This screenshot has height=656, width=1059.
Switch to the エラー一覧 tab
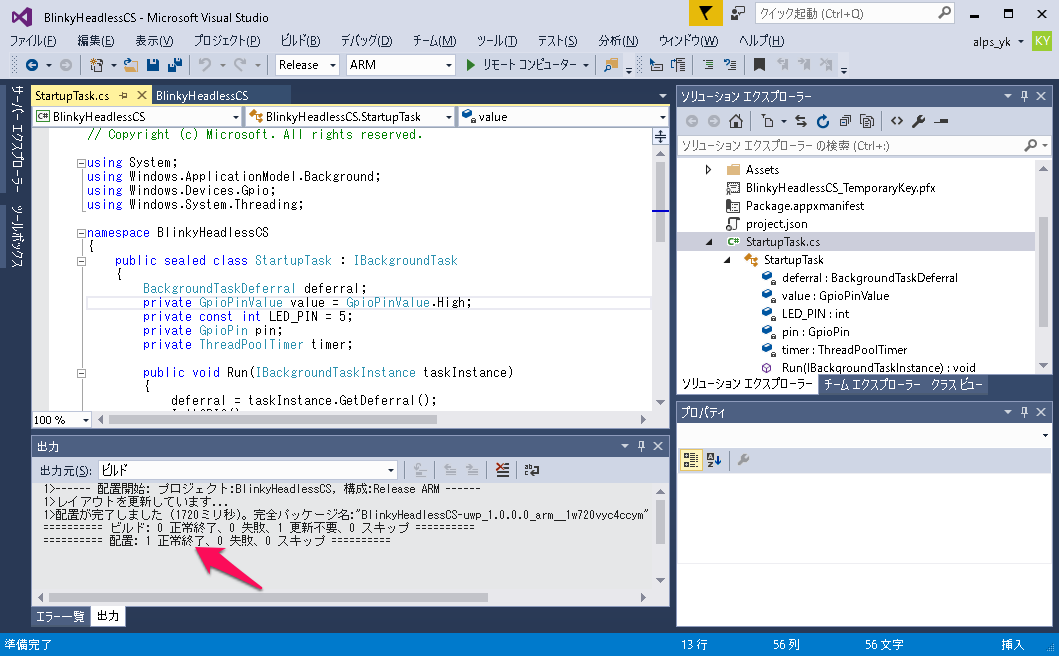tap(60, 616)
